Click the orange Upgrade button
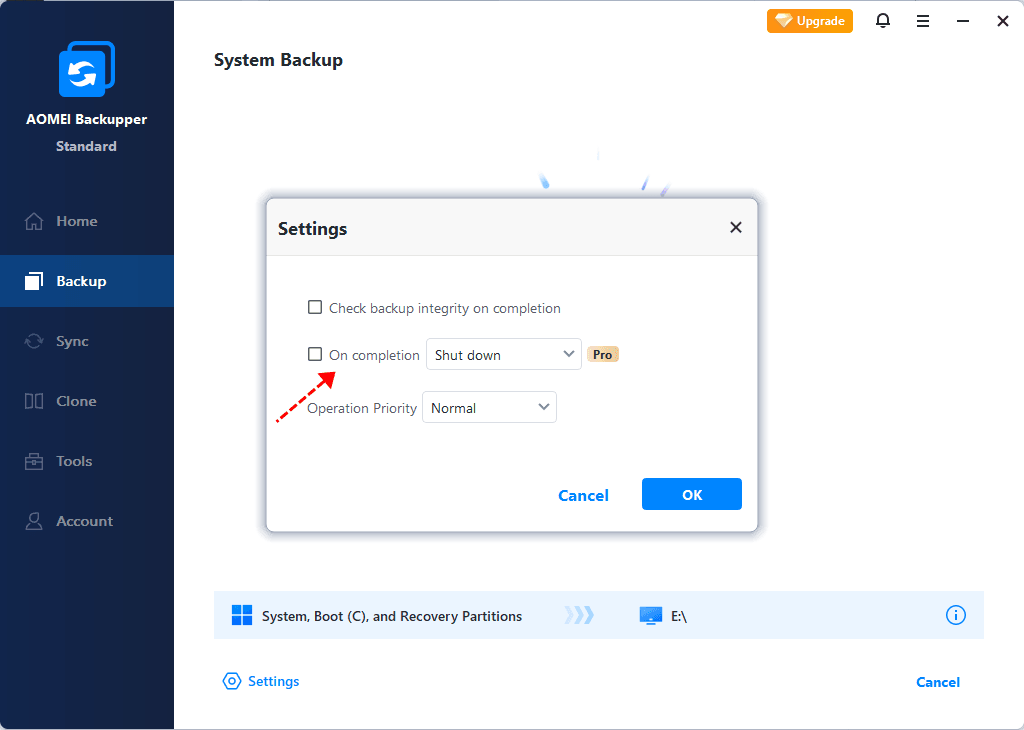1024x730 pixels. (810, 21)
